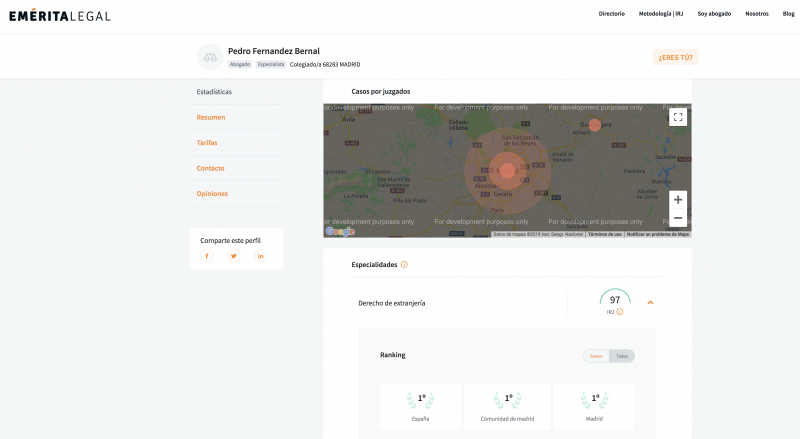Toggle fullscreen view of the map
Screen dimensions: 800x439
678,117
